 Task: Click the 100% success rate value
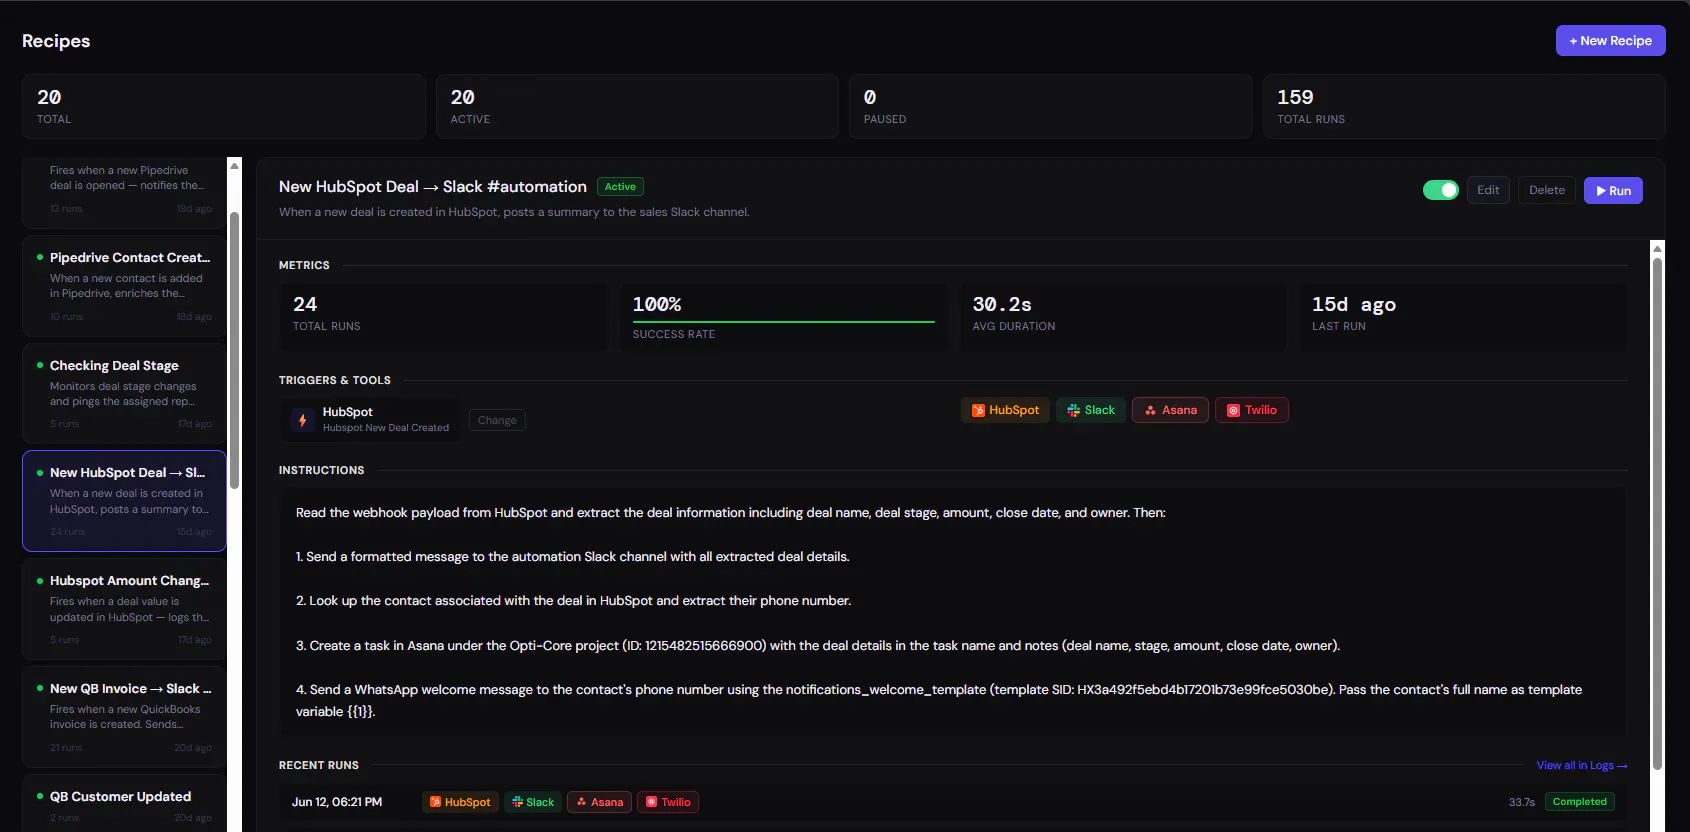[657, 304]
